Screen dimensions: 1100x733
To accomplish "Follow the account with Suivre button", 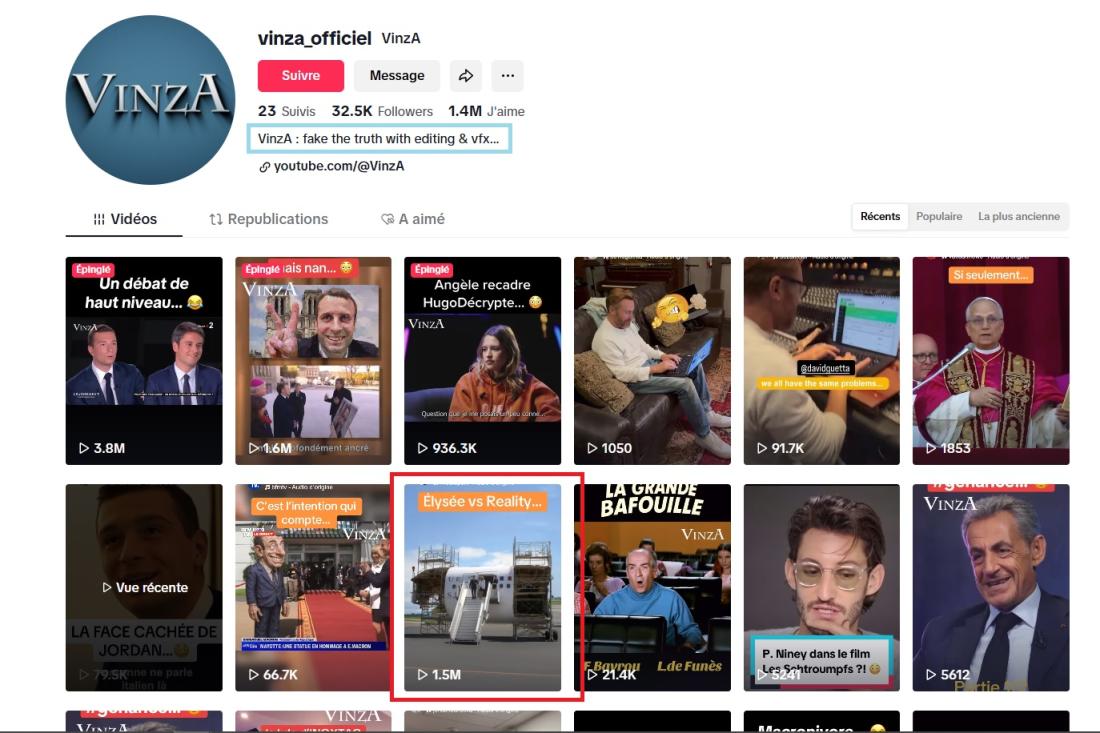I will tap(301, 76).
